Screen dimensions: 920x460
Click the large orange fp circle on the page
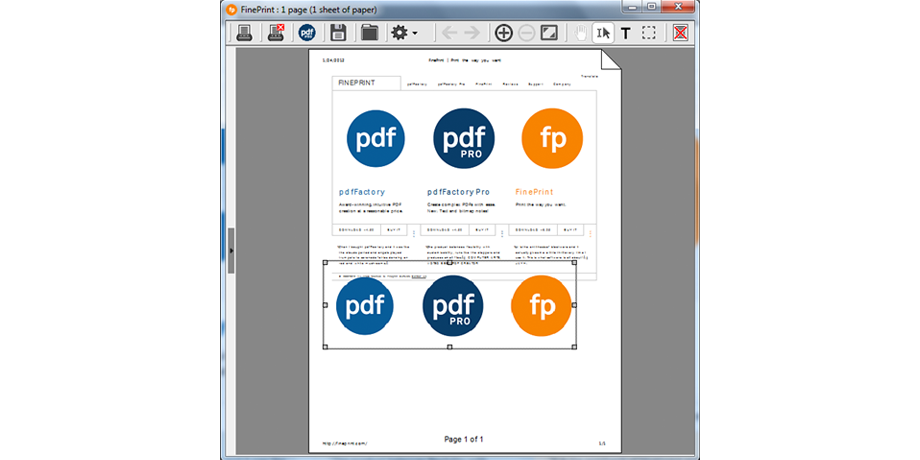click(x=552, y=138)
